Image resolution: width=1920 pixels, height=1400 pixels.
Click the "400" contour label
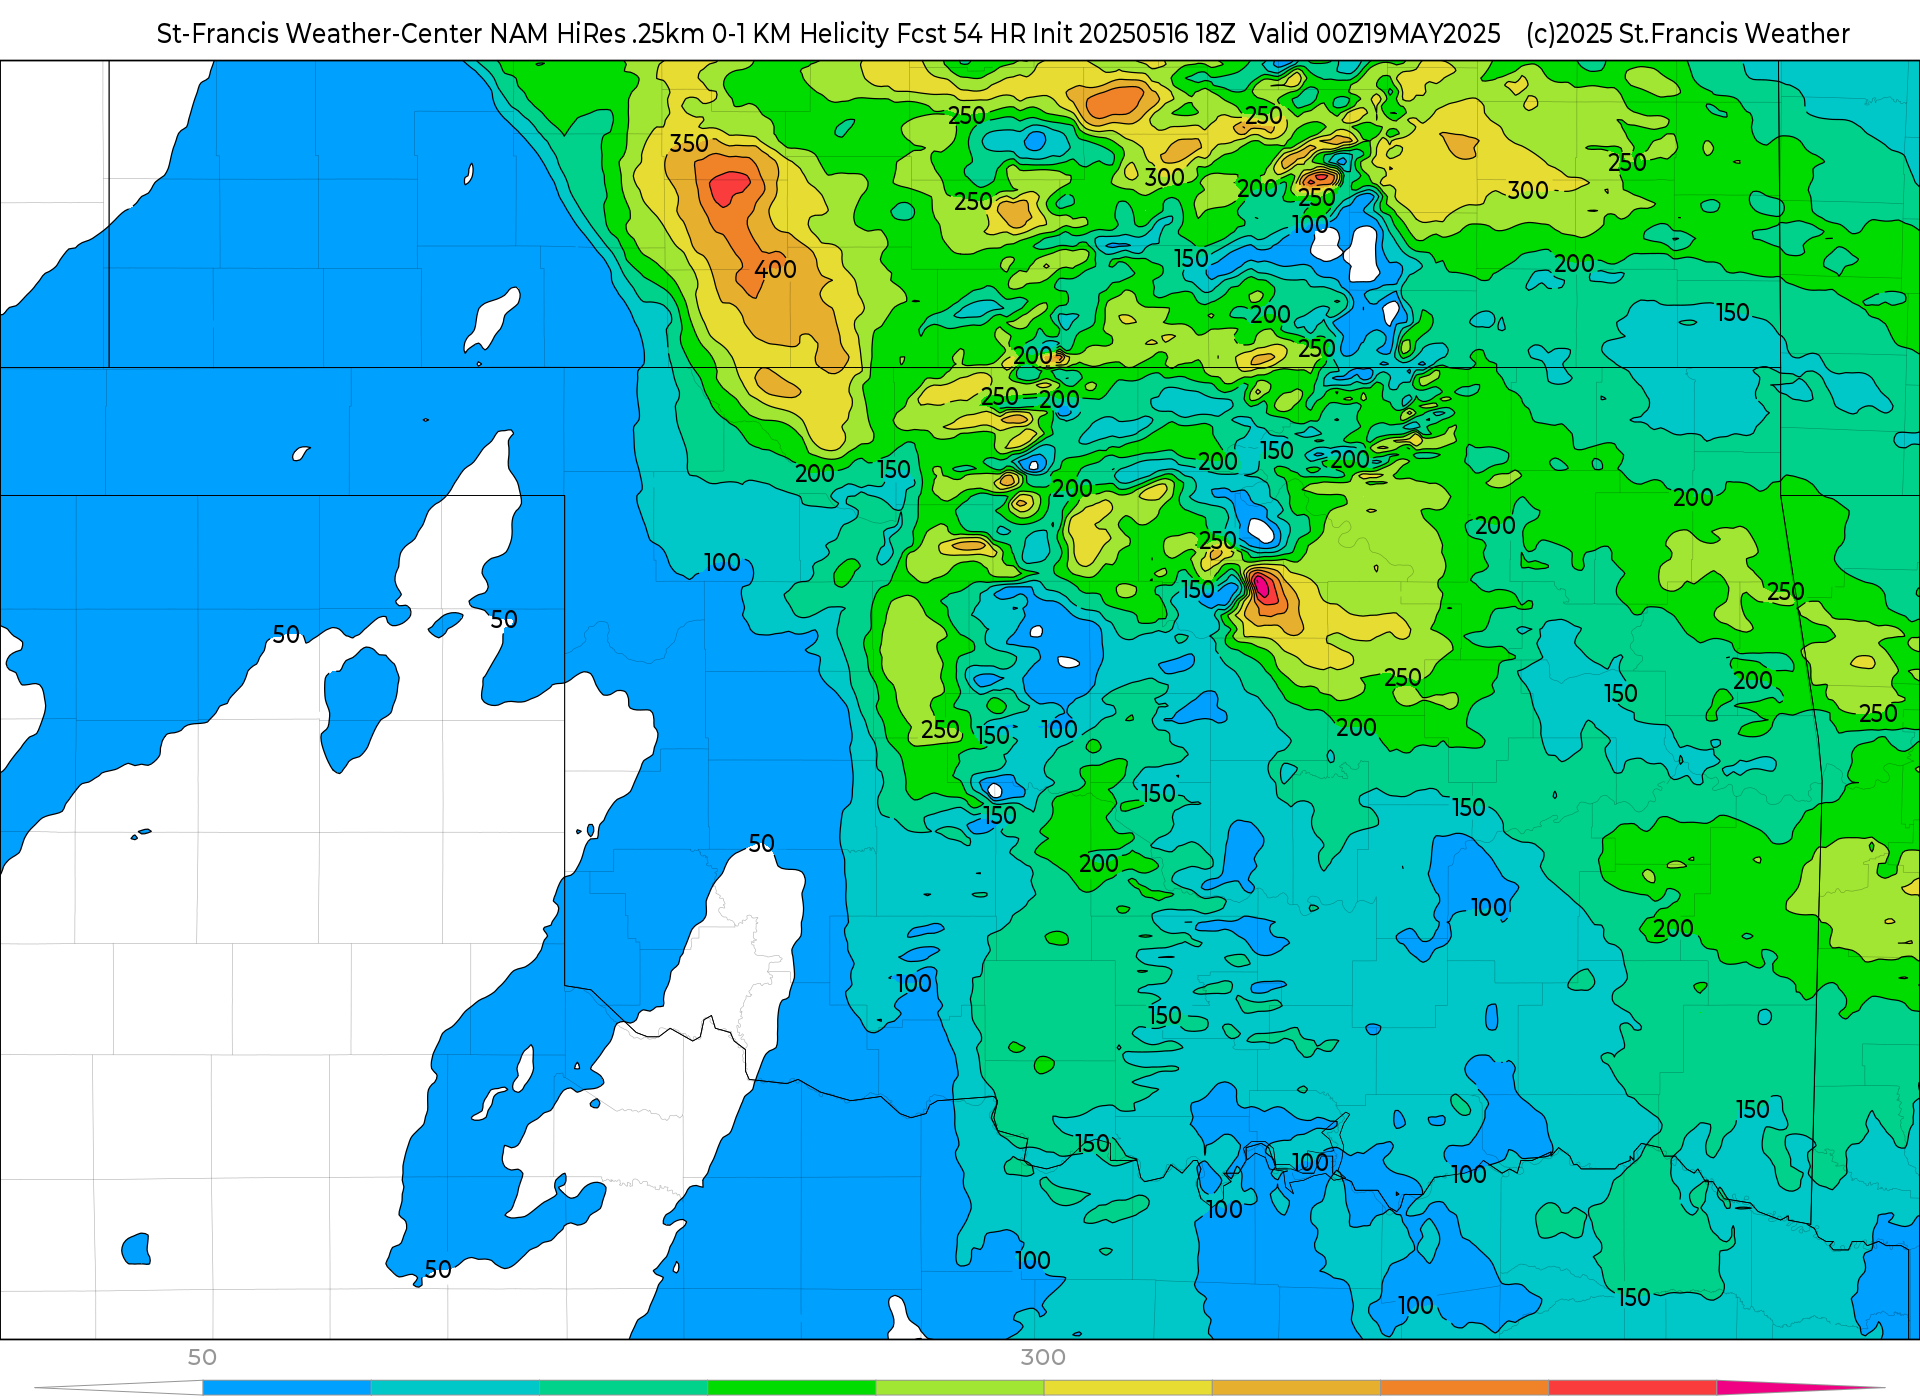775,269
